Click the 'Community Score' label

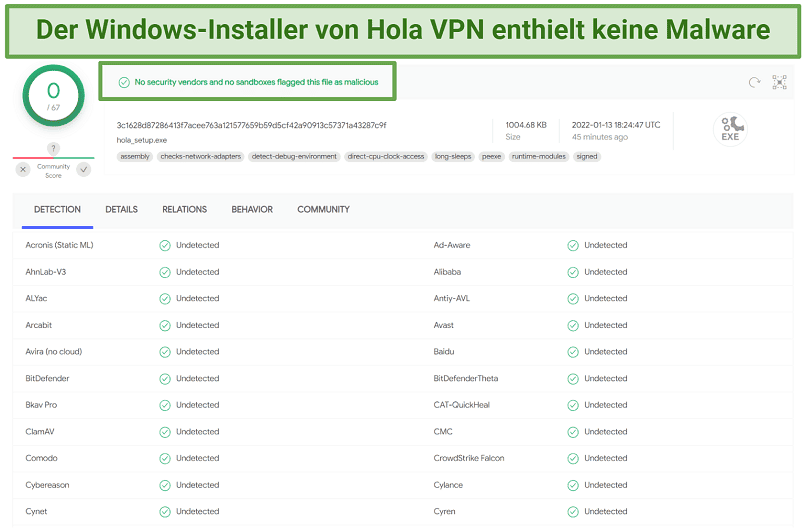pos(53,171)
